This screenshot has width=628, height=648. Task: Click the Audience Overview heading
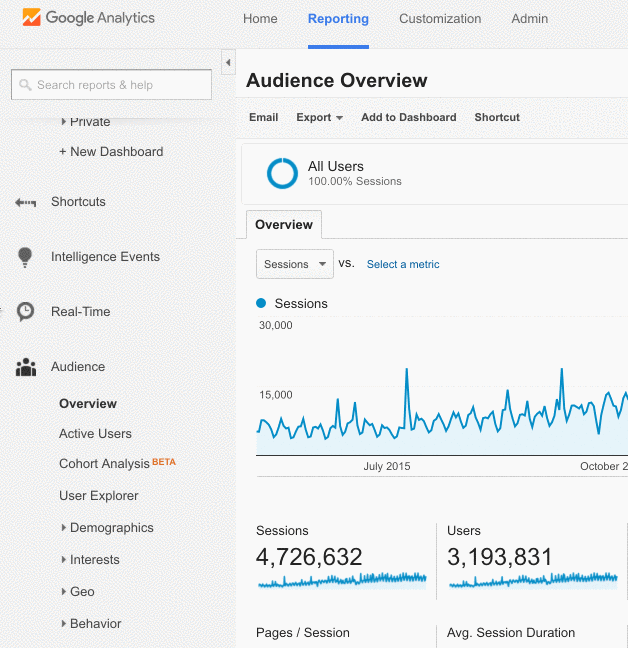[337, 80]
